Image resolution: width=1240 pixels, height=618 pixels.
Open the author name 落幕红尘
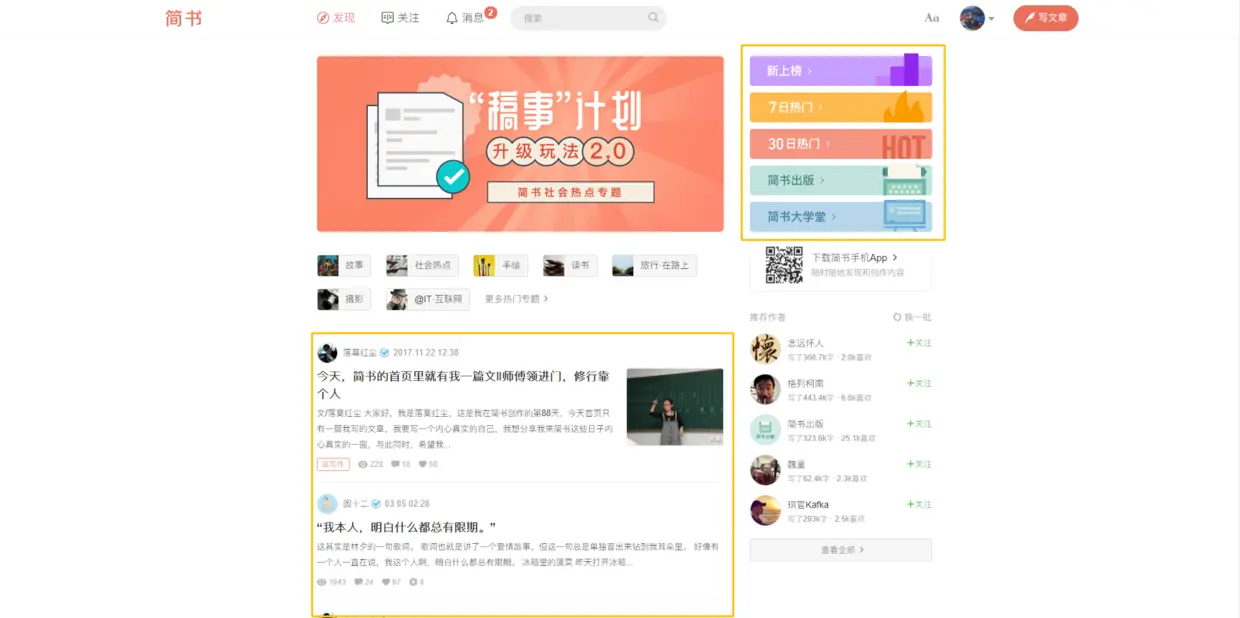[x=359, y=353]
